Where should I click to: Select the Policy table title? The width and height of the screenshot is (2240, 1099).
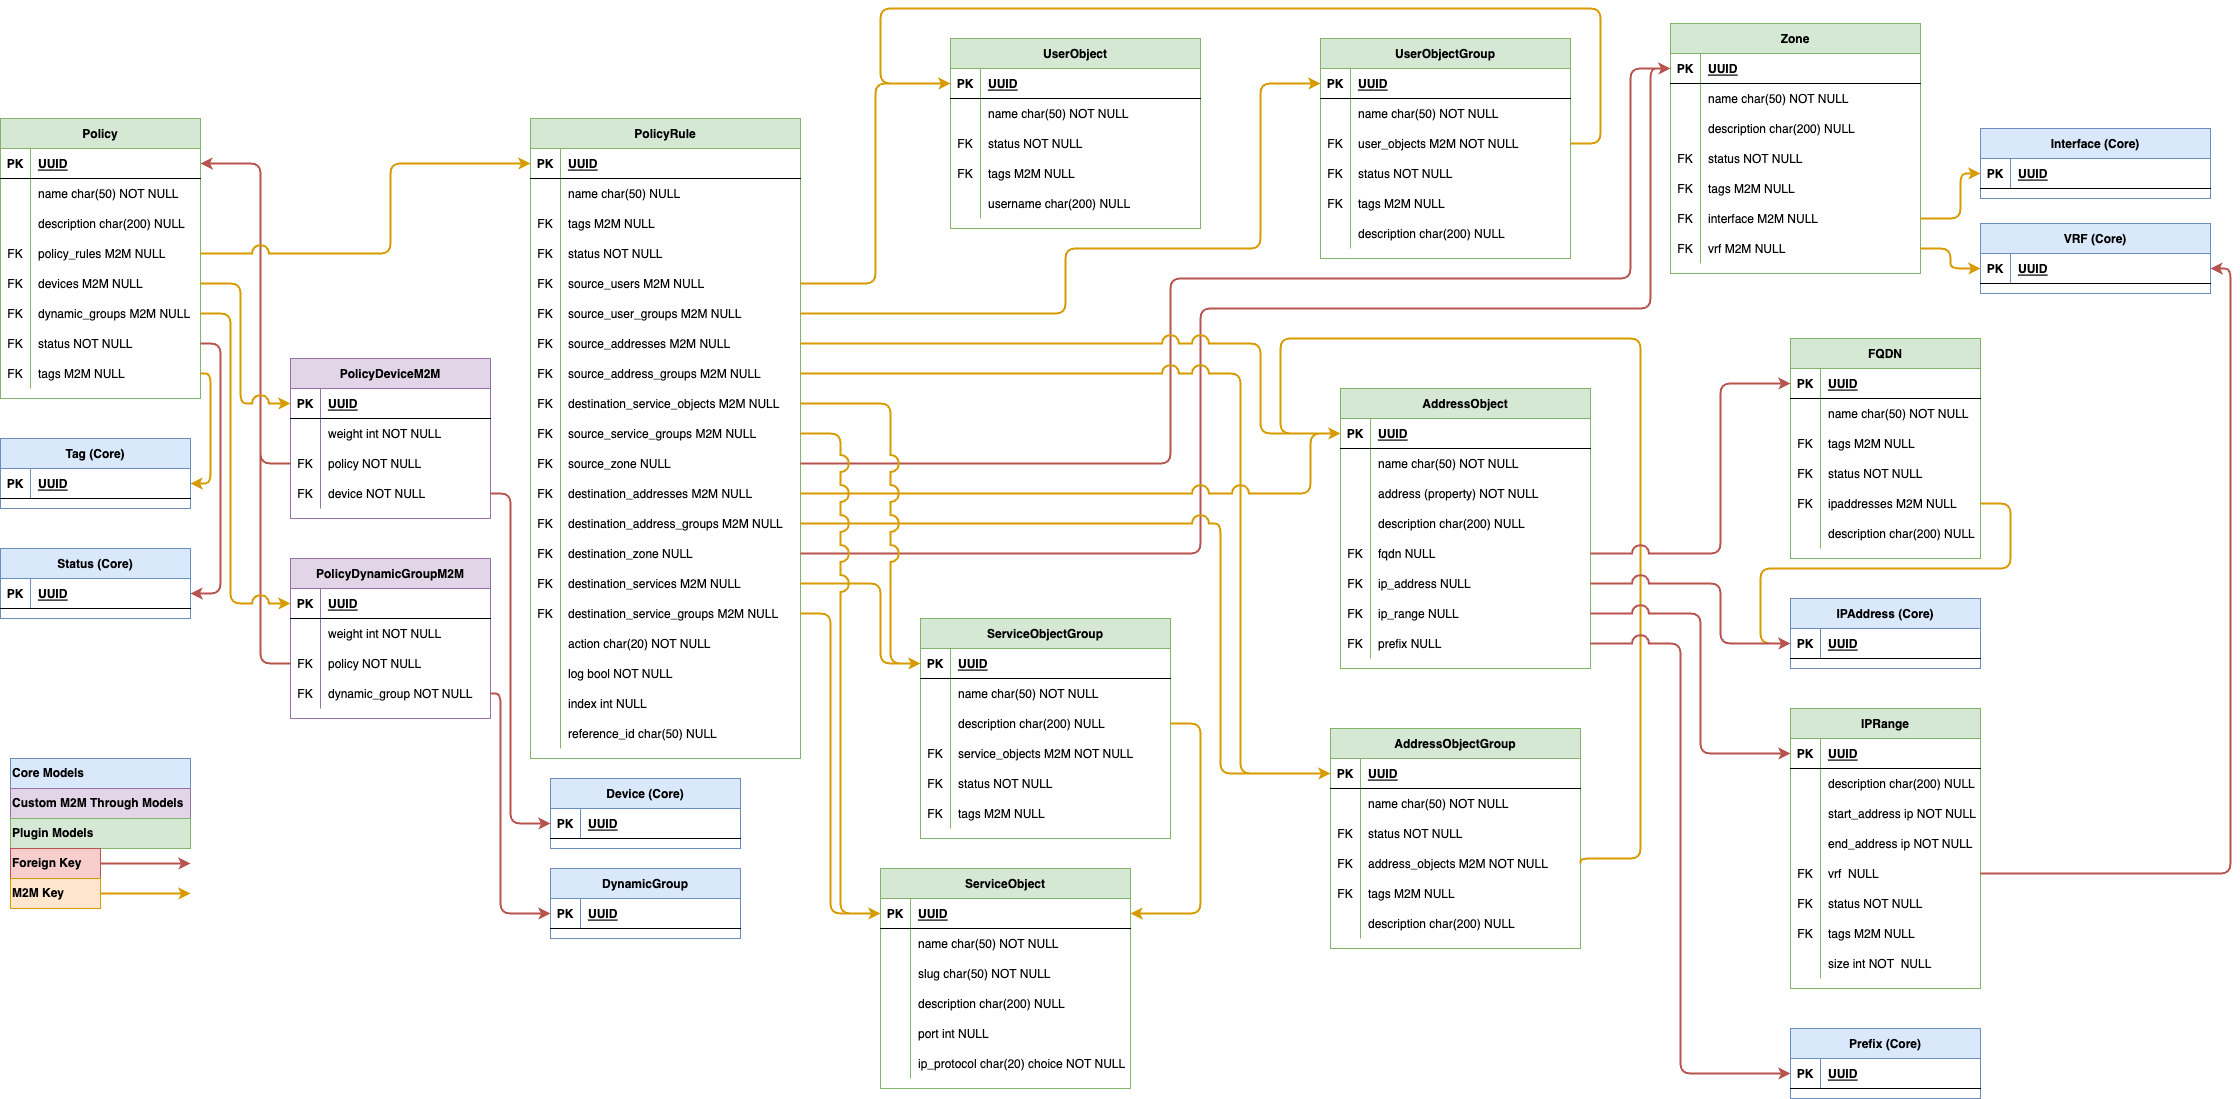coord(100,134)
